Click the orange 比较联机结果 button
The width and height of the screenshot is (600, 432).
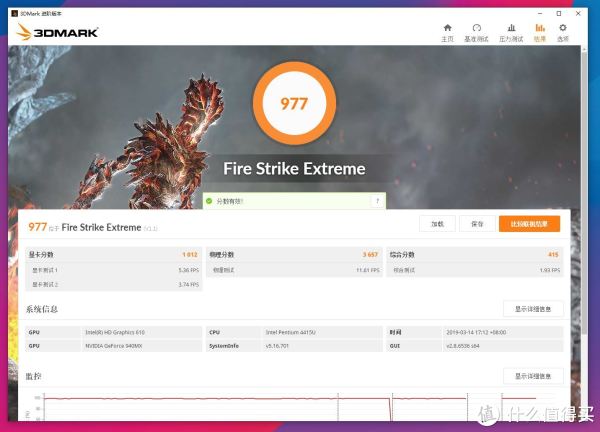(529, 224)
